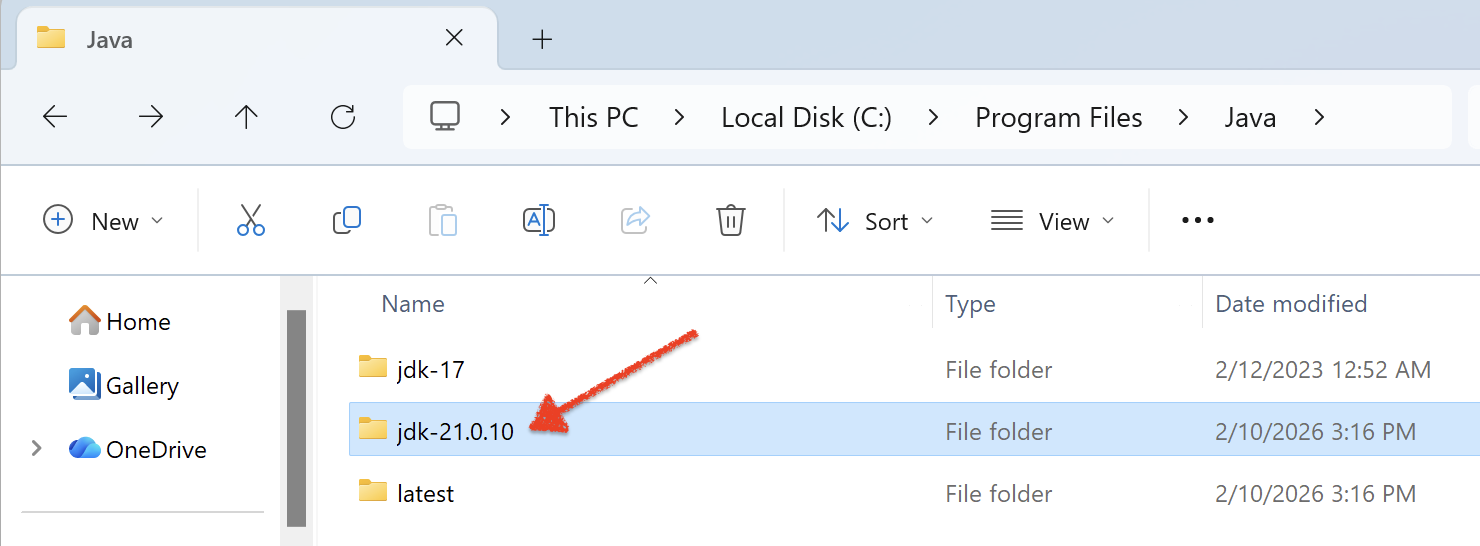Open Gallery in the navigation pane
Screen dimensions: 1480x546
pyautogui.click(x=142, y=385)
